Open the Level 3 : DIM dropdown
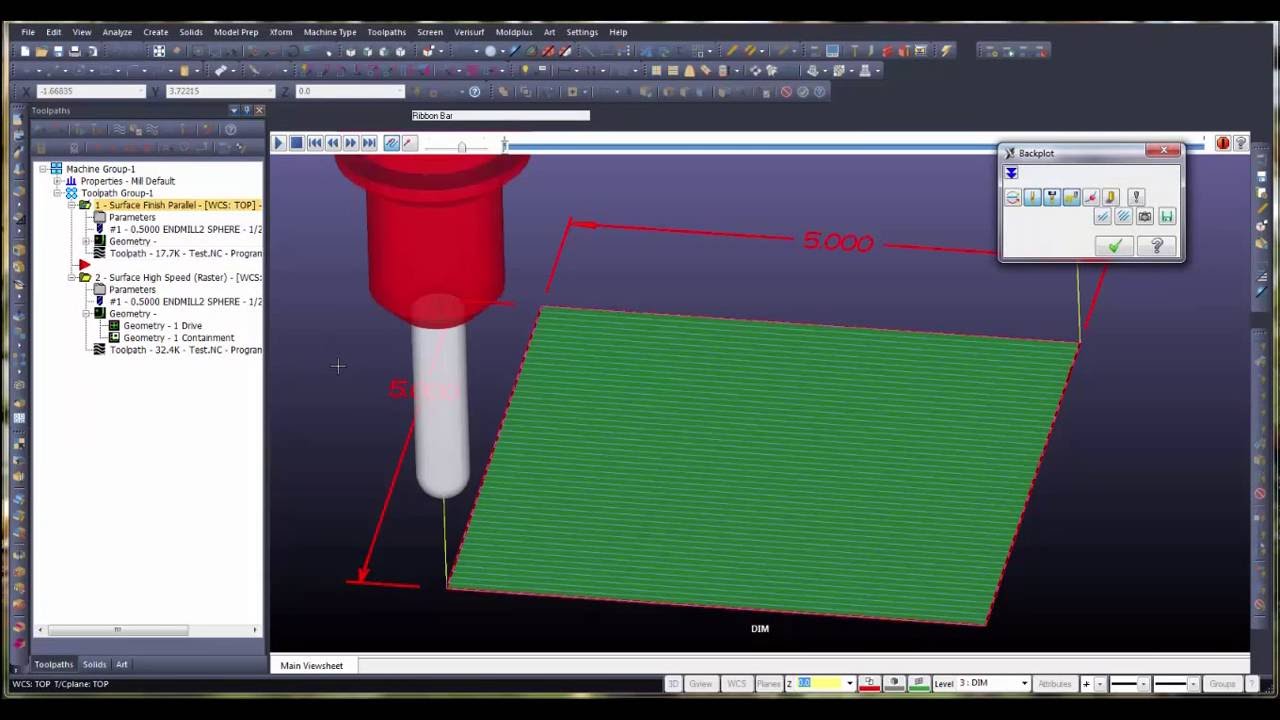The height and width of the screenshot is (720, 1280). click(x=1024, y=684)
